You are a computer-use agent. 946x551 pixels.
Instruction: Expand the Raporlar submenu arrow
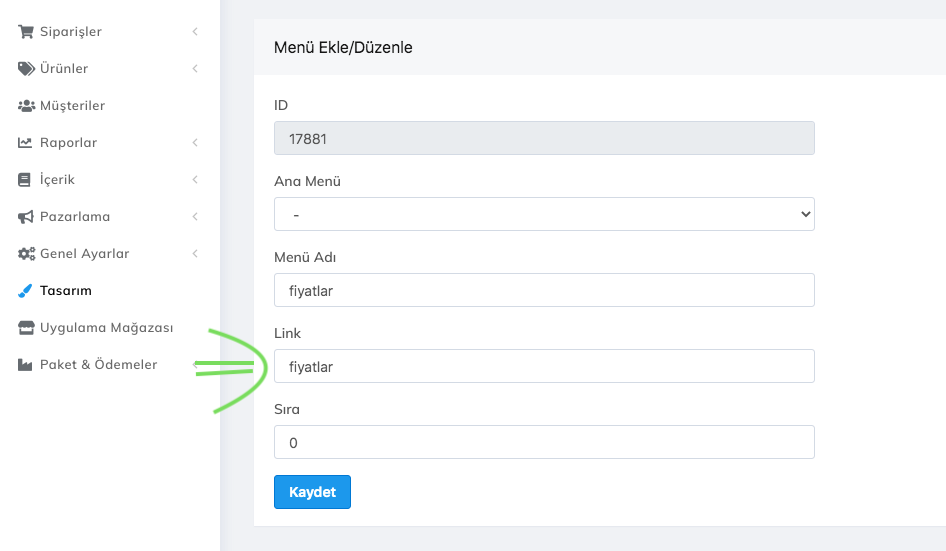(x=195, y=143)
